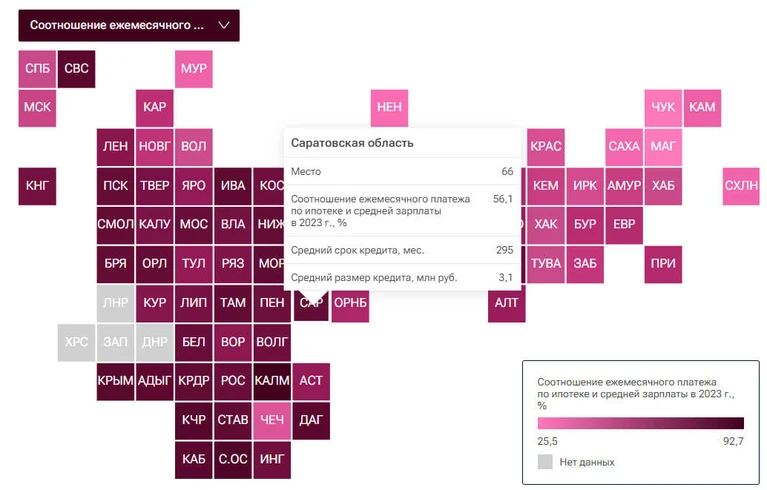Image resolution: width=767 pixels, height=490 pixels.
Task: Select the СПБ region tile
Action: [x=37, y=69]
